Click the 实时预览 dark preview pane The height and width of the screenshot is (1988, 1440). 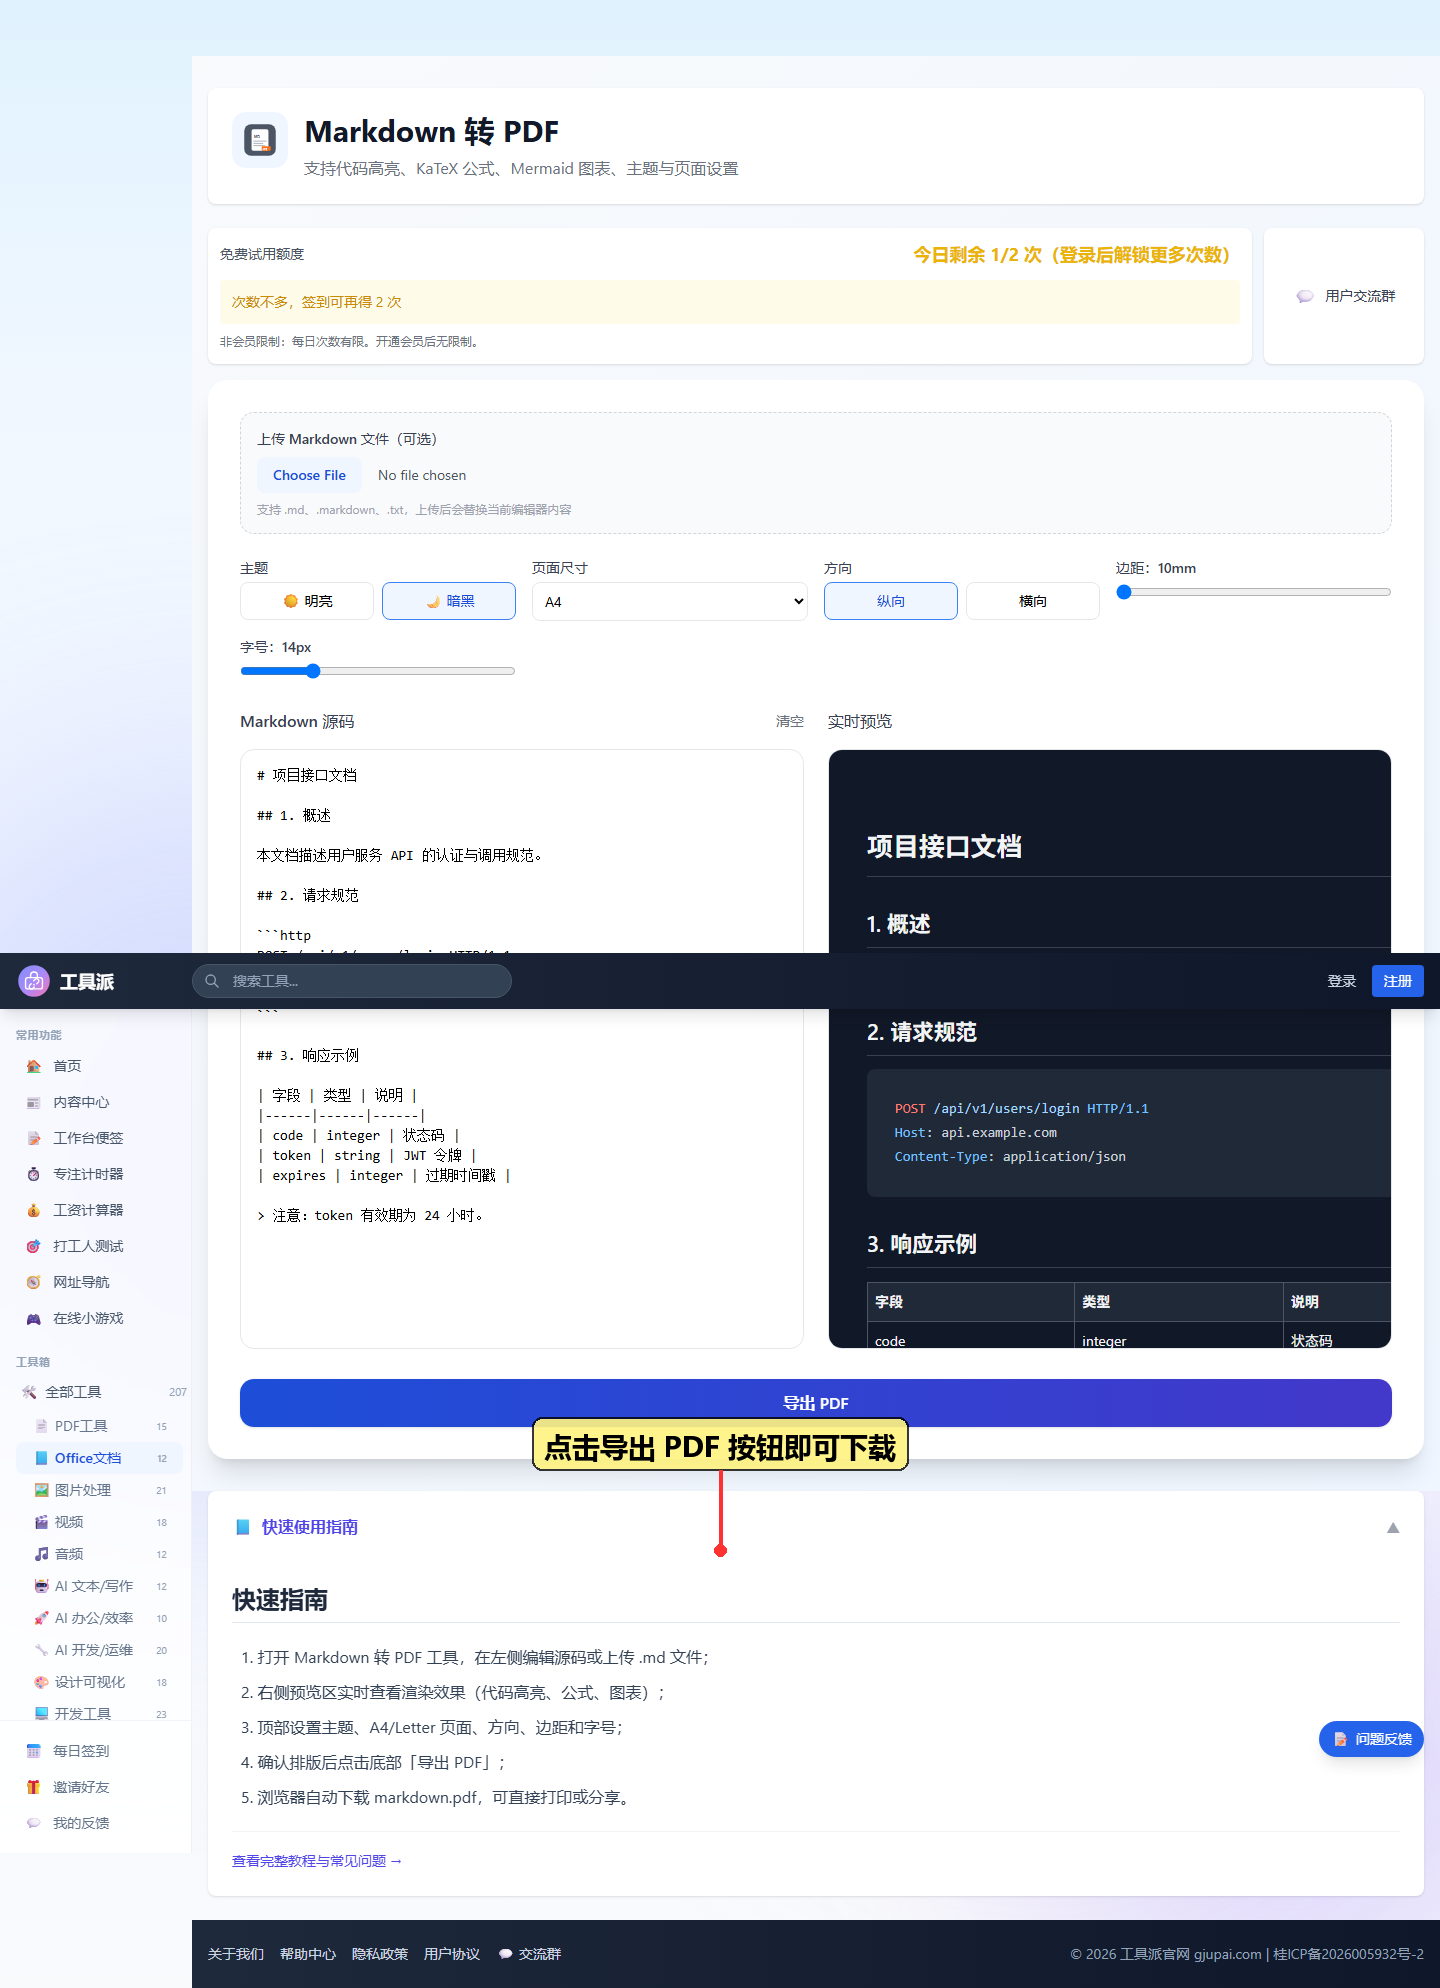coord(1110,1049)
